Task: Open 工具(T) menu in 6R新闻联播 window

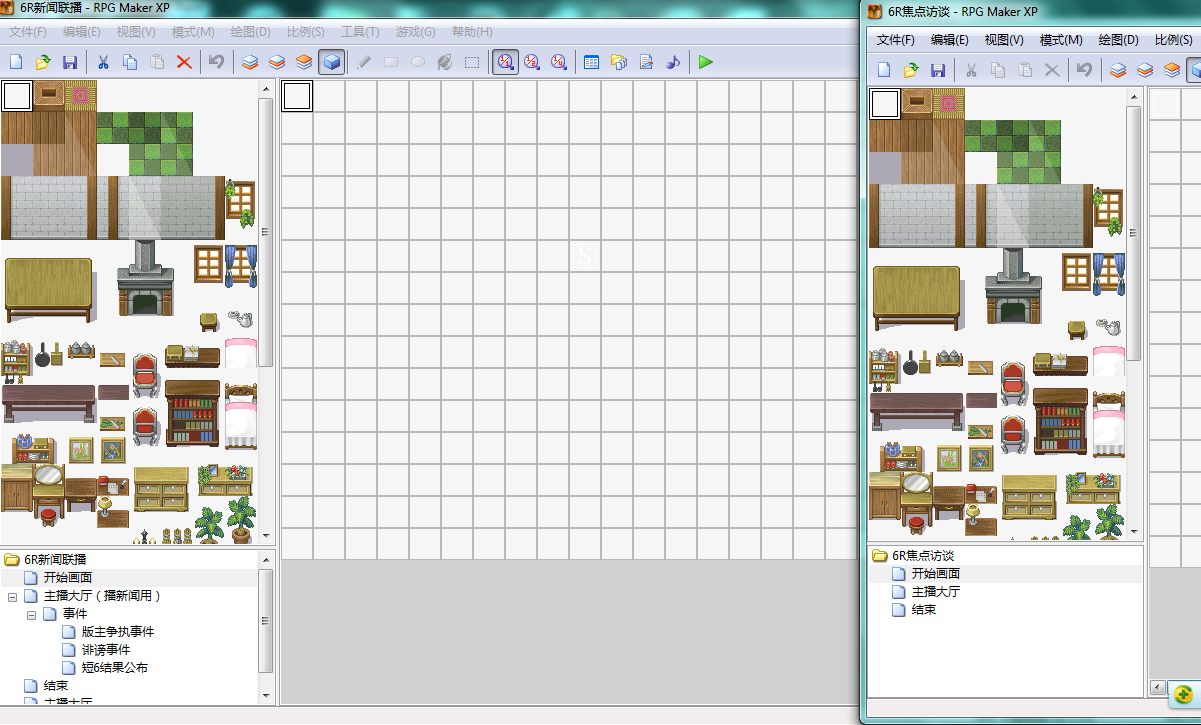Action: (x=360, y=32)
